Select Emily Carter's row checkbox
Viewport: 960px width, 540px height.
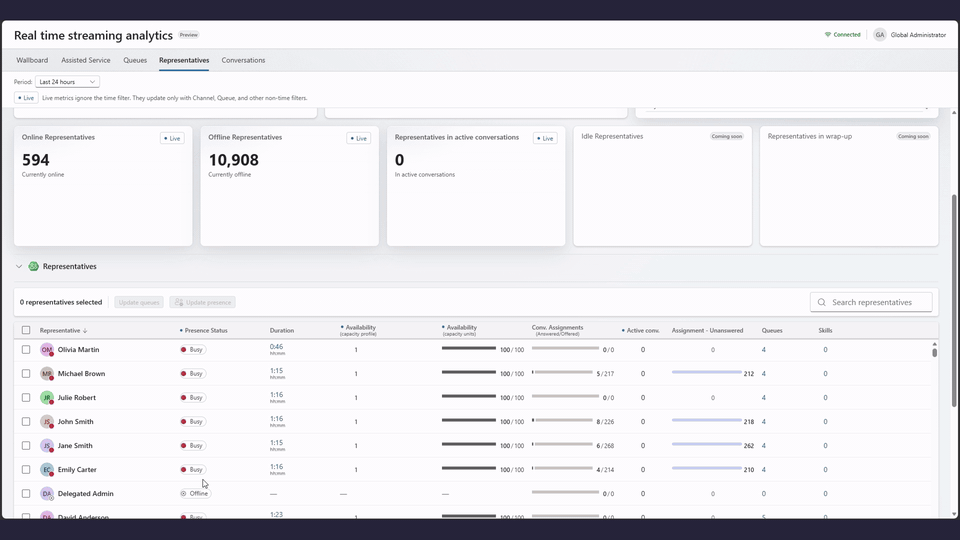(x=26, y=470)
